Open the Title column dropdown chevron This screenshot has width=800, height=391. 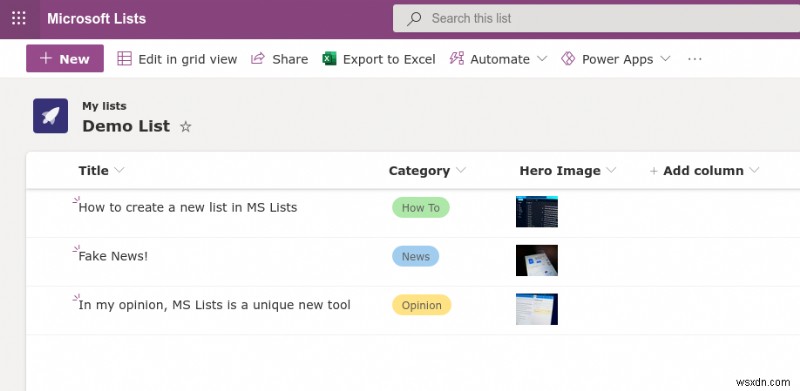point(119,170)
